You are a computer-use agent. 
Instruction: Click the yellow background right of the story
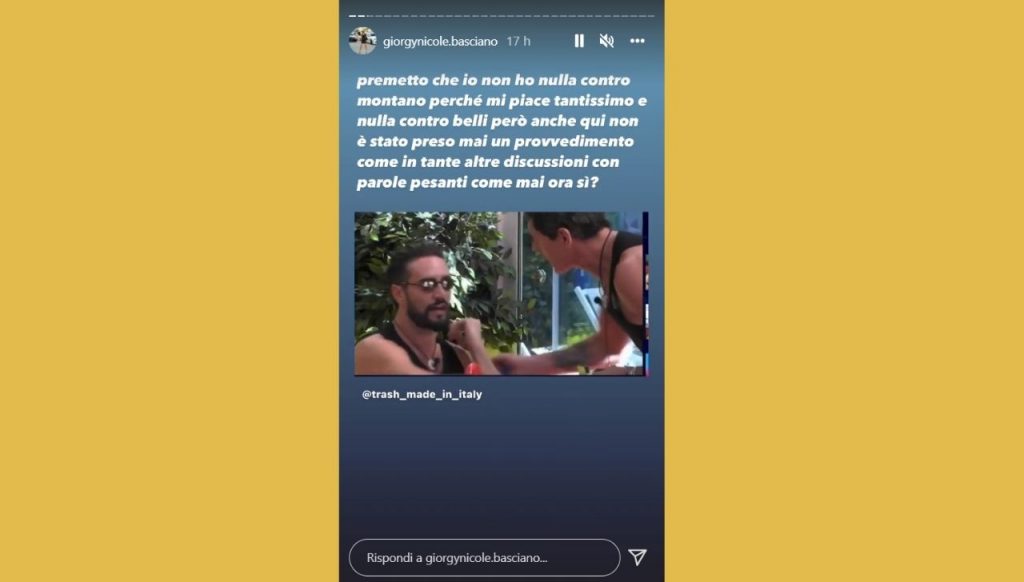coord(844,291)
